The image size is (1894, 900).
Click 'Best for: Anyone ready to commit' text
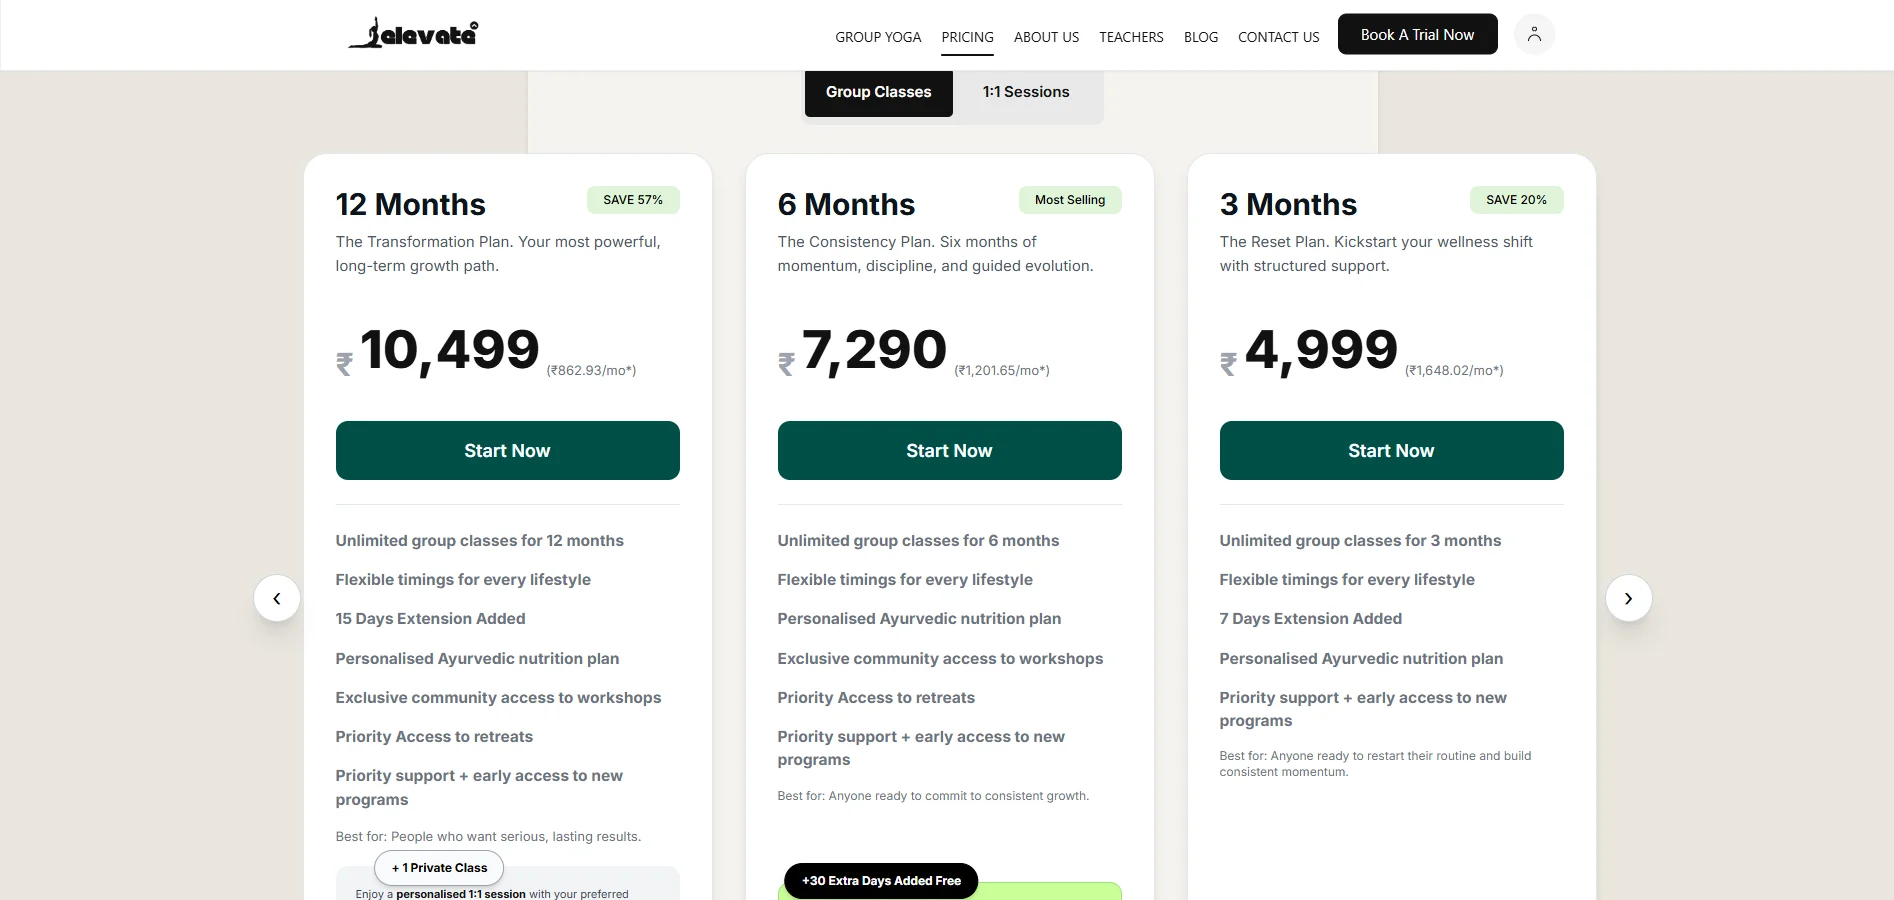click(x=933, y=796)
